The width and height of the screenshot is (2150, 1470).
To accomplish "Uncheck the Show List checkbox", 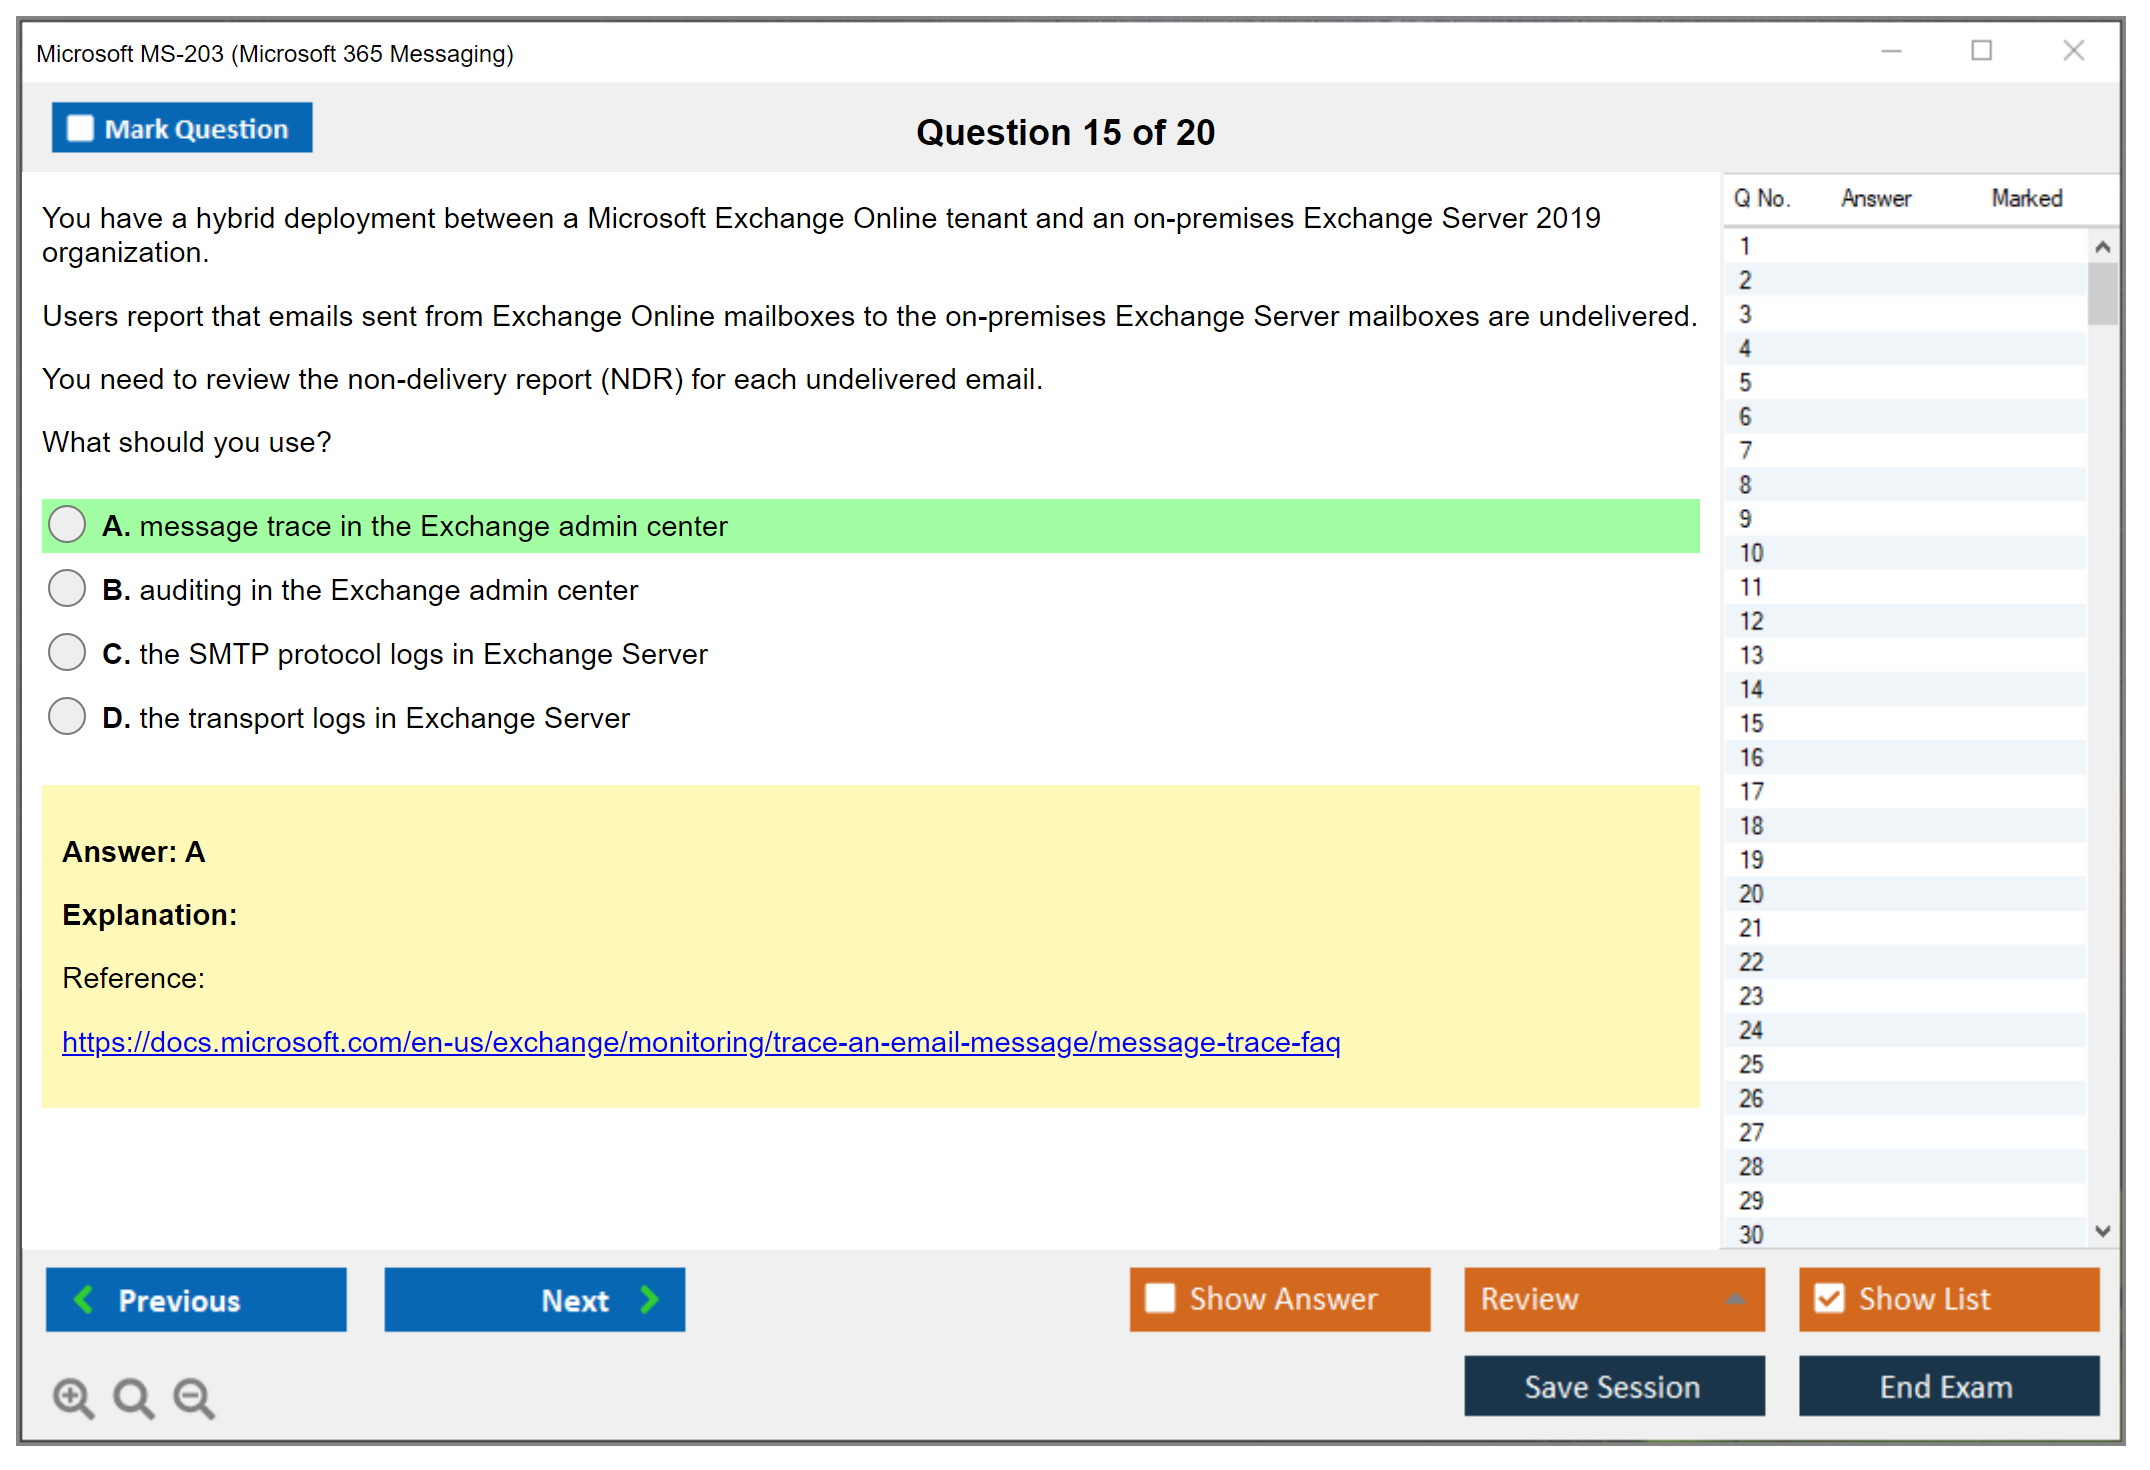I will (x=1829, y=1298).
